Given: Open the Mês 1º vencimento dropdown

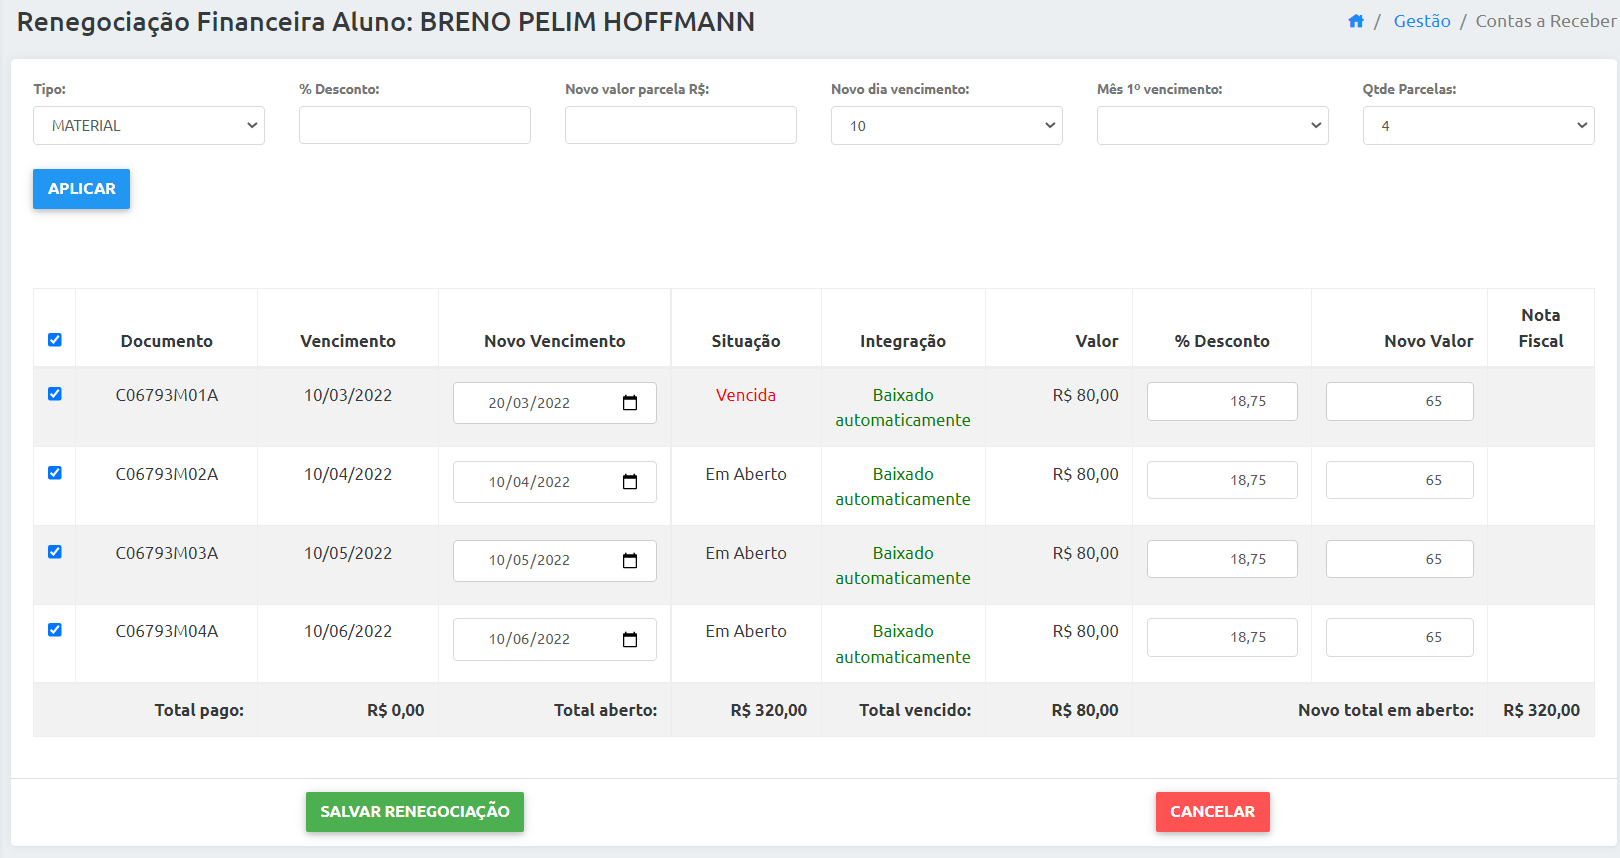Looking at the screenshot, I should 1212,126.
